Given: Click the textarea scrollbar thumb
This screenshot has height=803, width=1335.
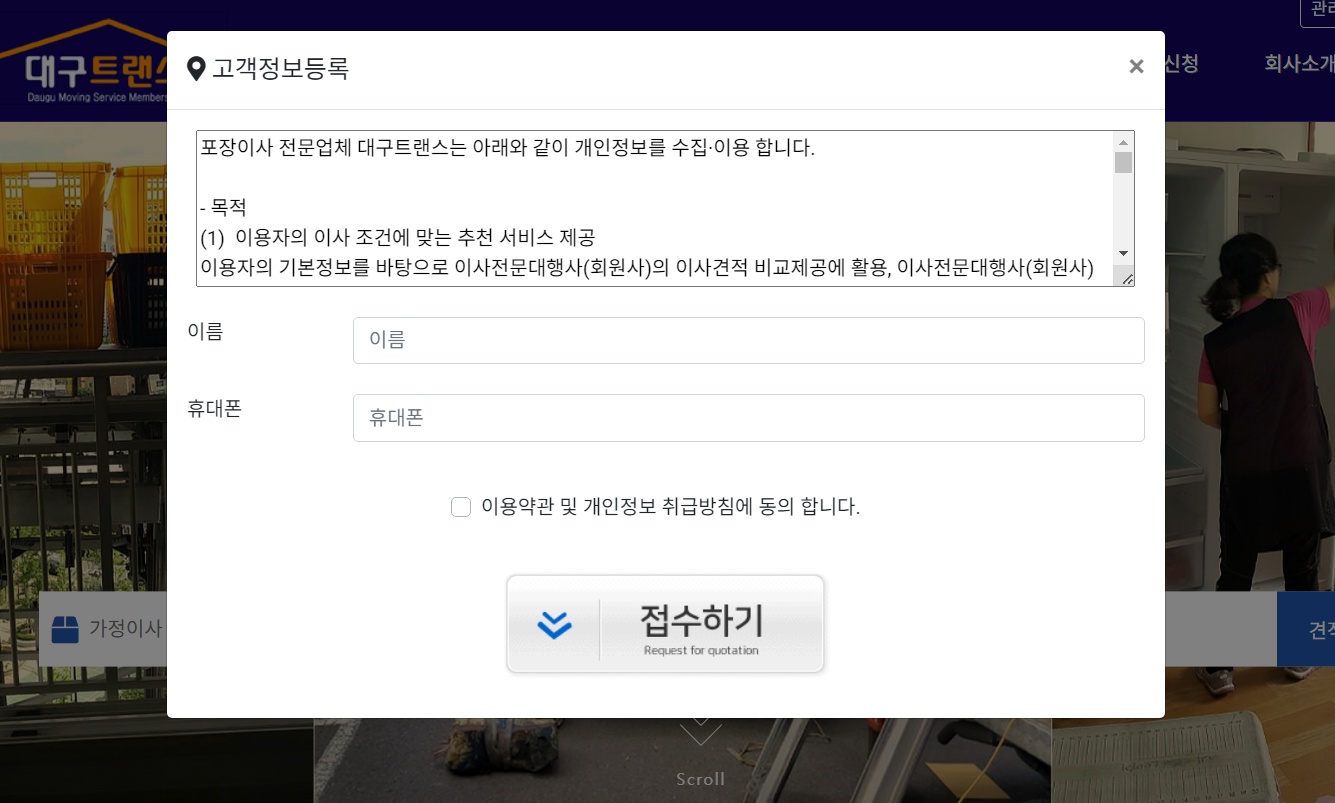Looking at the screenshot, I should (1123, 163).
